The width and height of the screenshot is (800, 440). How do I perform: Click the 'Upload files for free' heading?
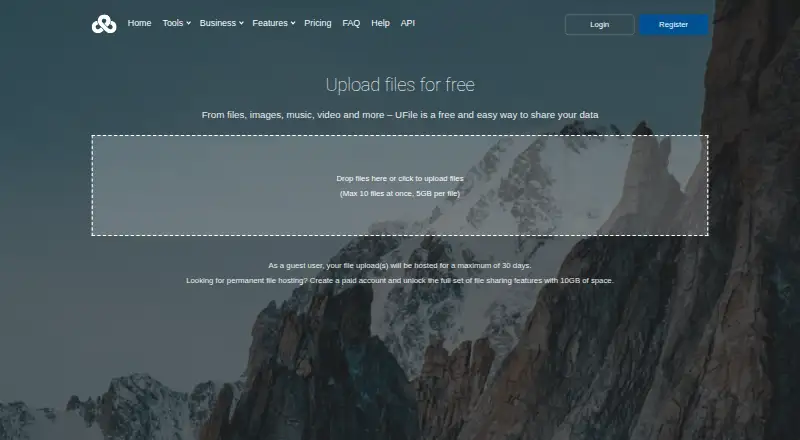tap(400, 85)
